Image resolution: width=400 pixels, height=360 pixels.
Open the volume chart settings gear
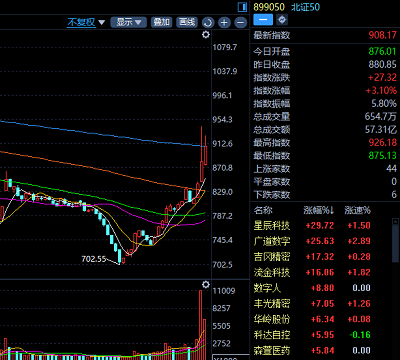coord(206,284)
